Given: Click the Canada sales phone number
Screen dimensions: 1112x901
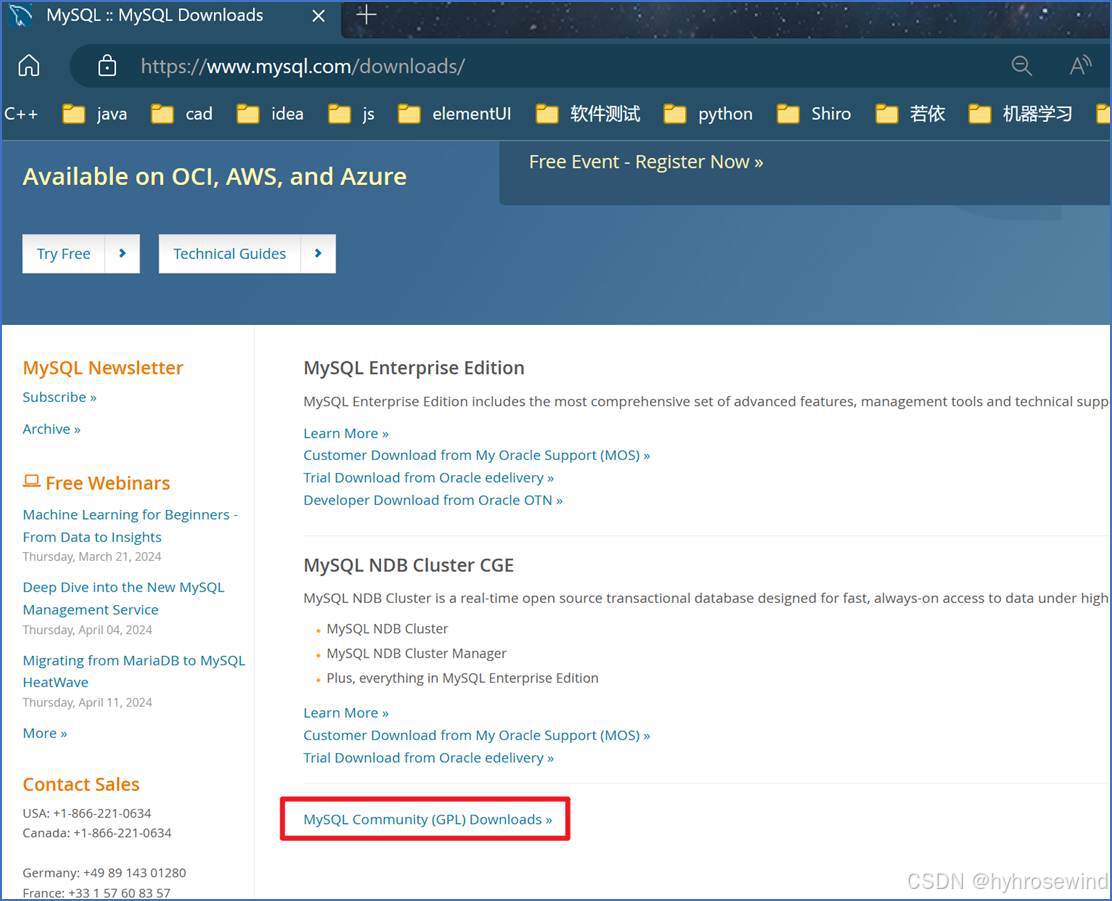Looking at the screenshot, I should pyautogui.click(x=123, y=833).
